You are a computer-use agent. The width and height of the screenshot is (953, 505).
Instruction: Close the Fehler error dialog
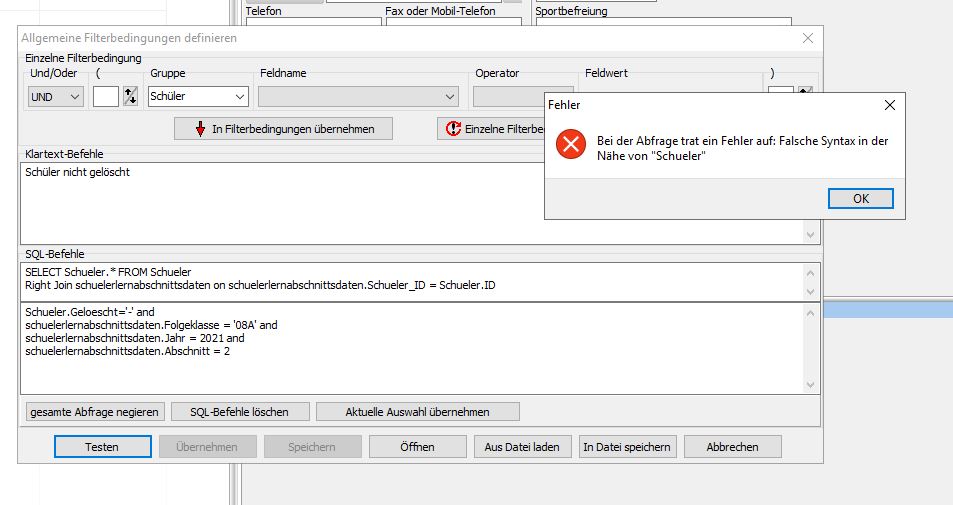890,105
